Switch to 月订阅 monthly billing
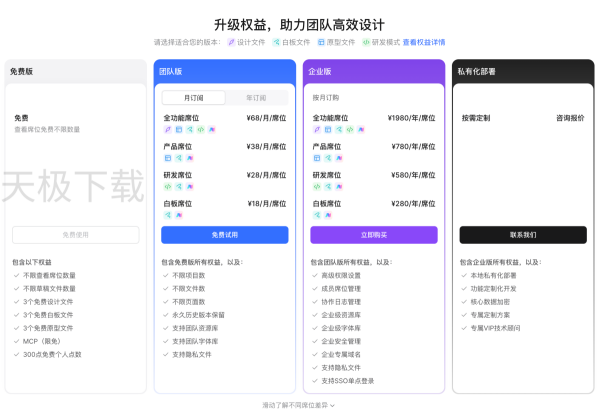This screenshot has width=600, height=415. [x=194, y=98]
